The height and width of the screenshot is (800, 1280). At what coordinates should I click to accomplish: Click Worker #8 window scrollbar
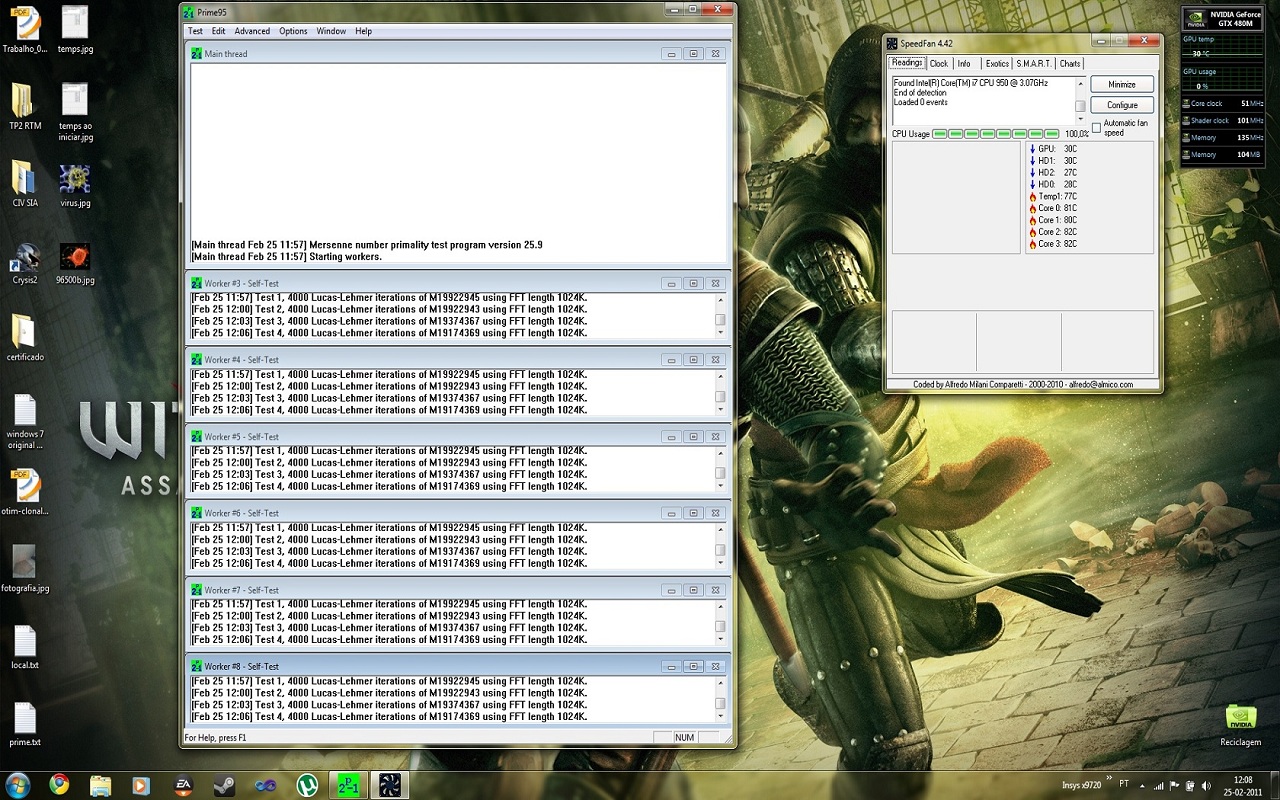(x=720, y=698)
